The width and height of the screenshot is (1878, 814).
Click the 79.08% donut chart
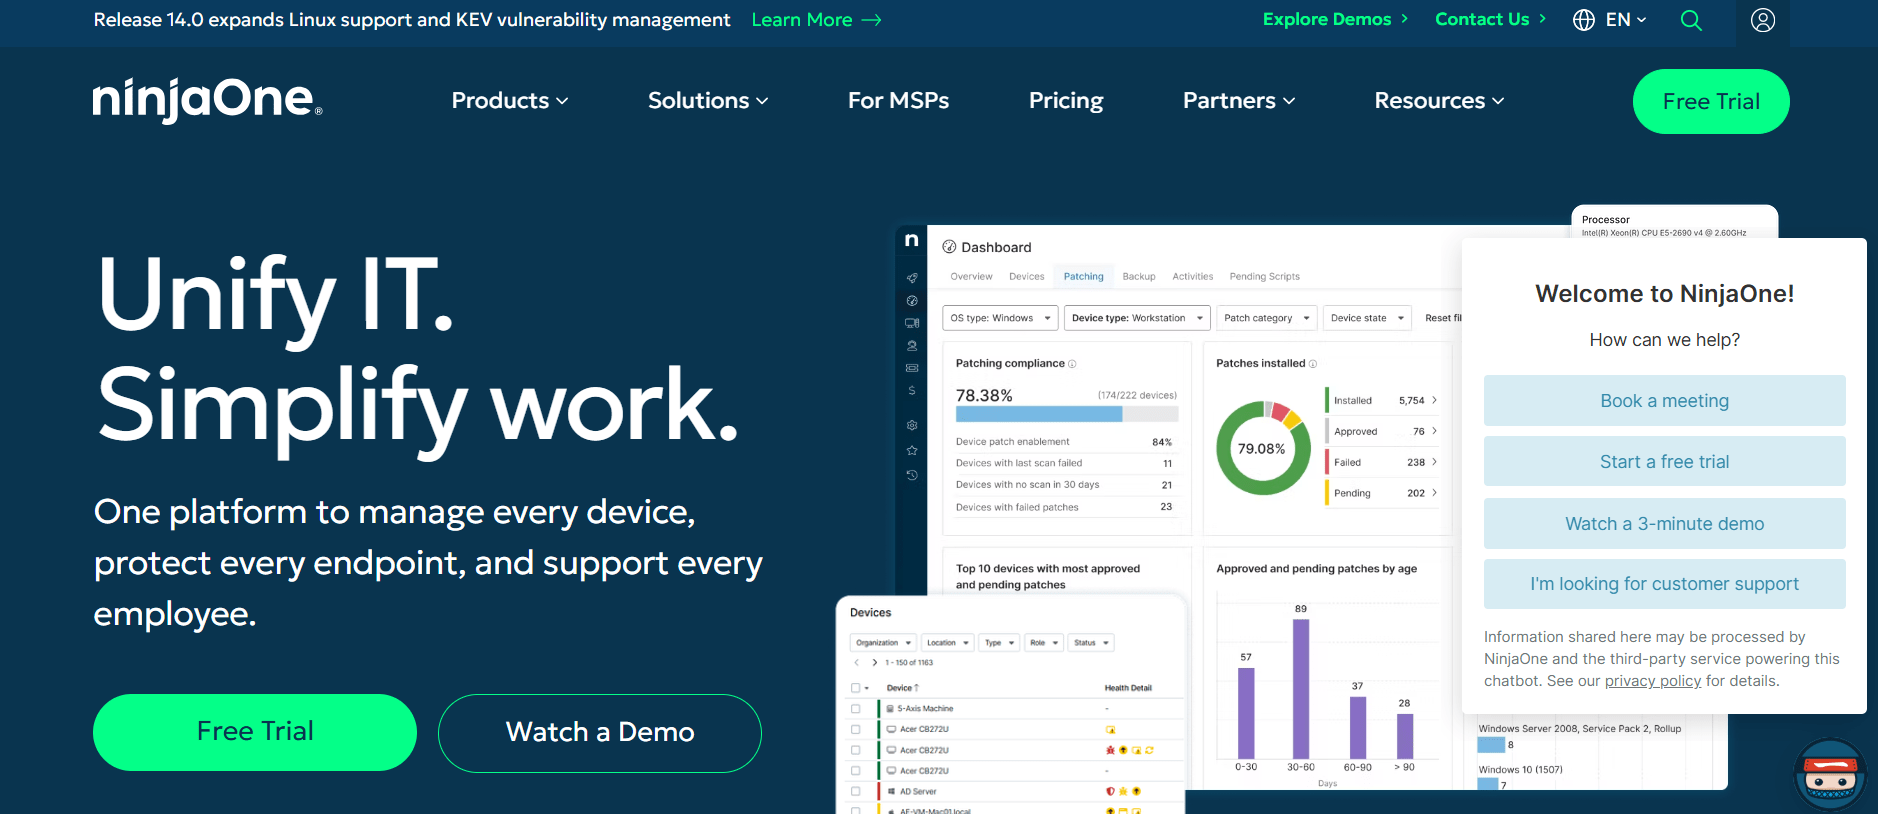pyautogui.click(x=1263, y=448)
